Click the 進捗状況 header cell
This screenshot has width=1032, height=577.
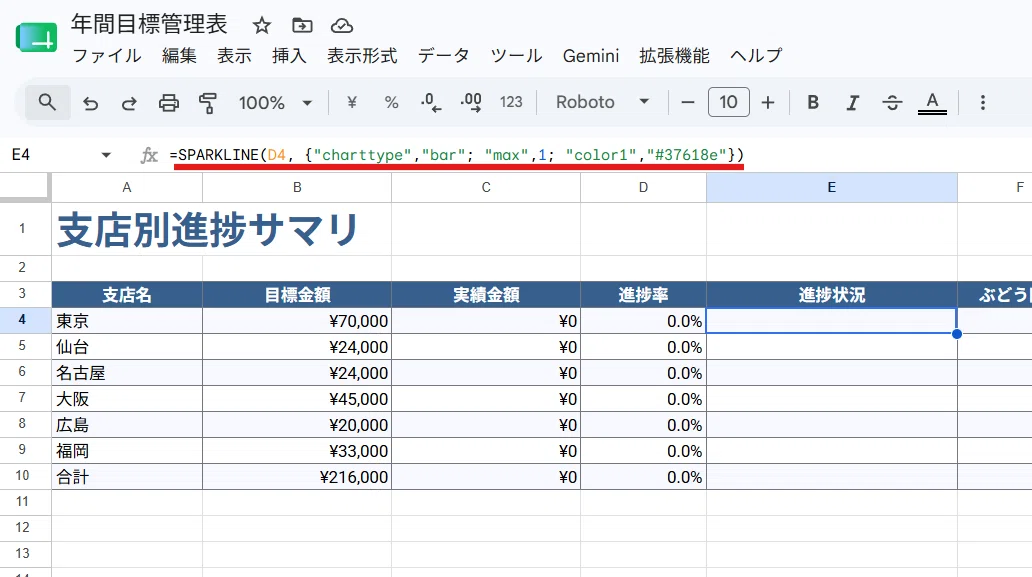832,295
